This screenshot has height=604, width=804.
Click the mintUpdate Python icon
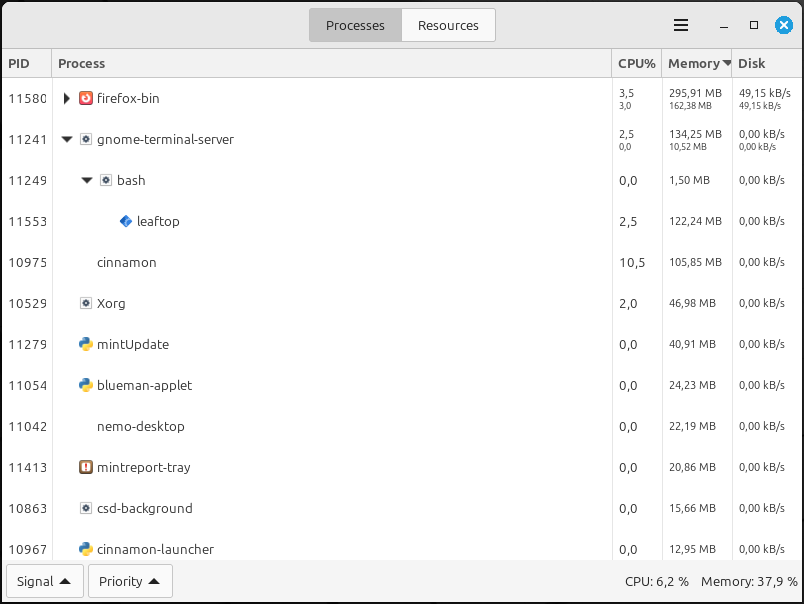86,344
